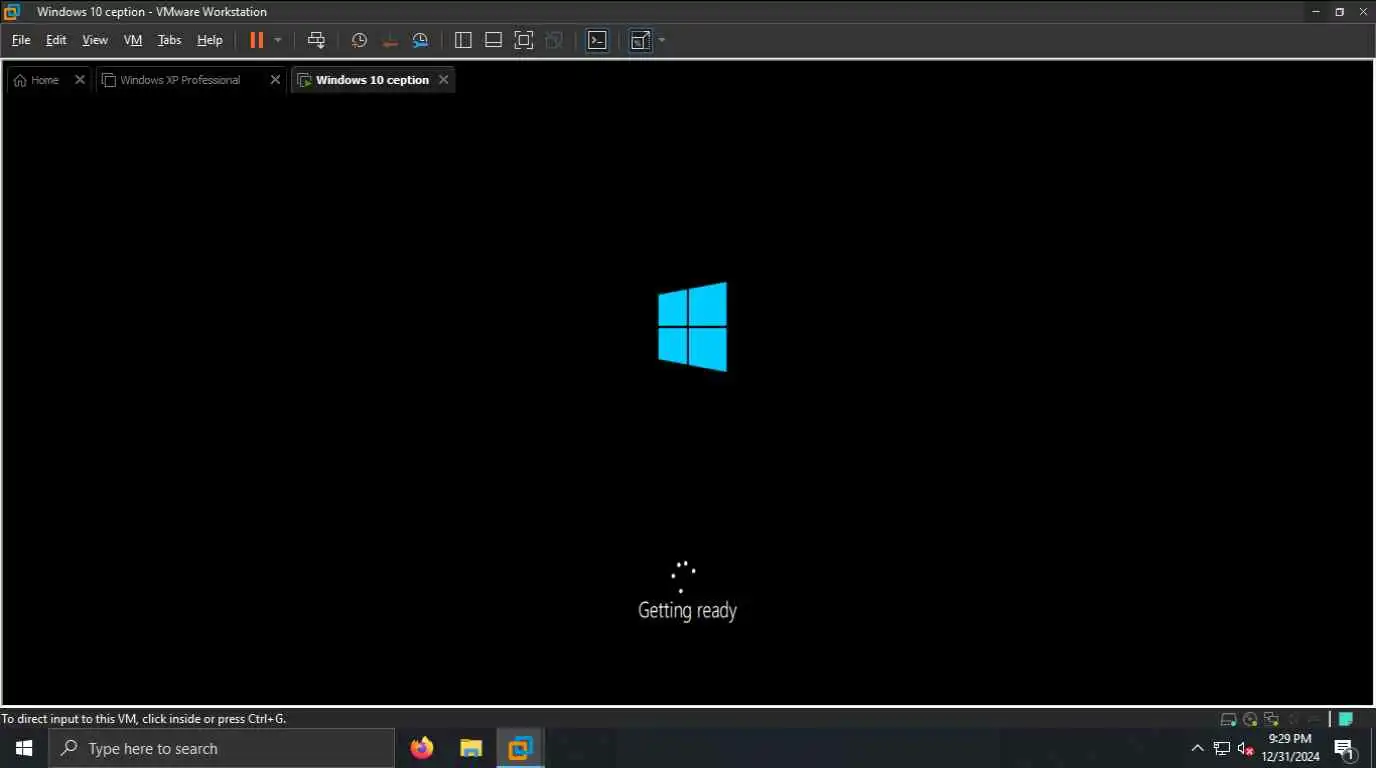This screenshot has width=1376, height=768.
Task: Take a snapshot of this virtual machine
Action: [x=359, y=40]
